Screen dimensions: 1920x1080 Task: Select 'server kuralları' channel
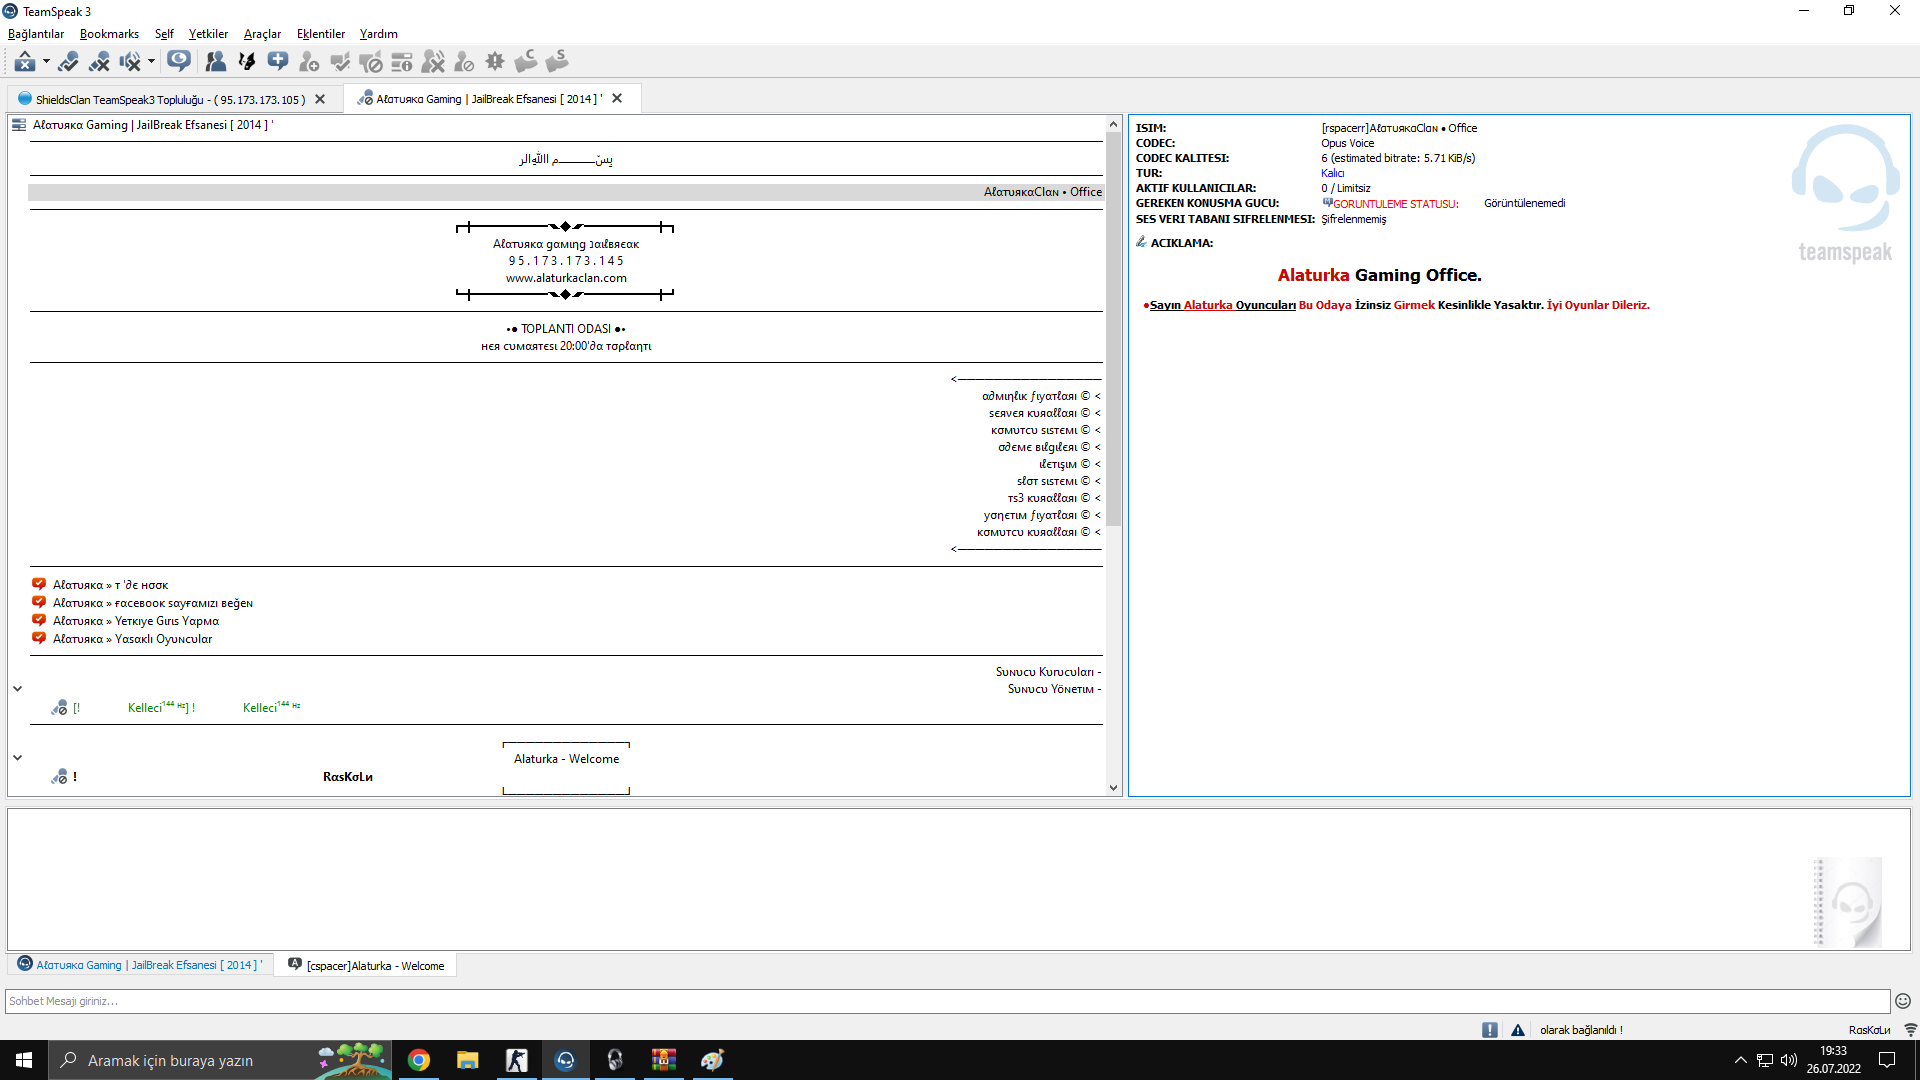(x=1045, y=413)
